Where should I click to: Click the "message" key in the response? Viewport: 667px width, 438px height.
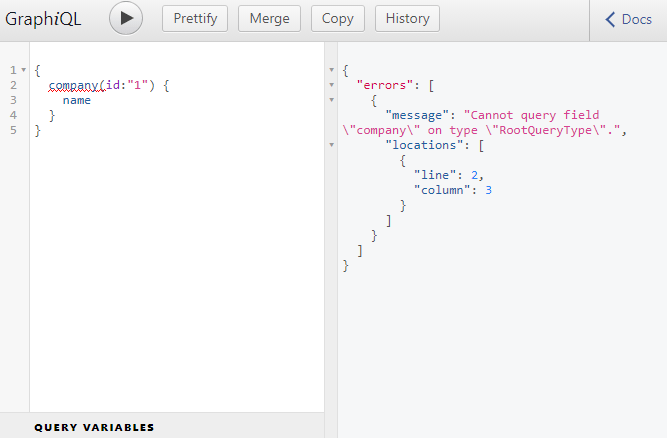coord(420,116)
